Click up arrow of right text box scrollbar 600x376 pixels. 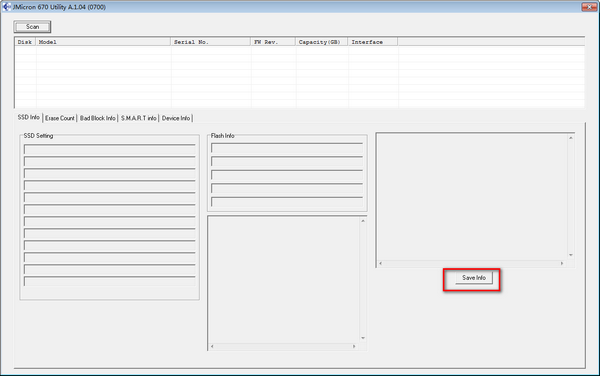[x=571, y=138]
